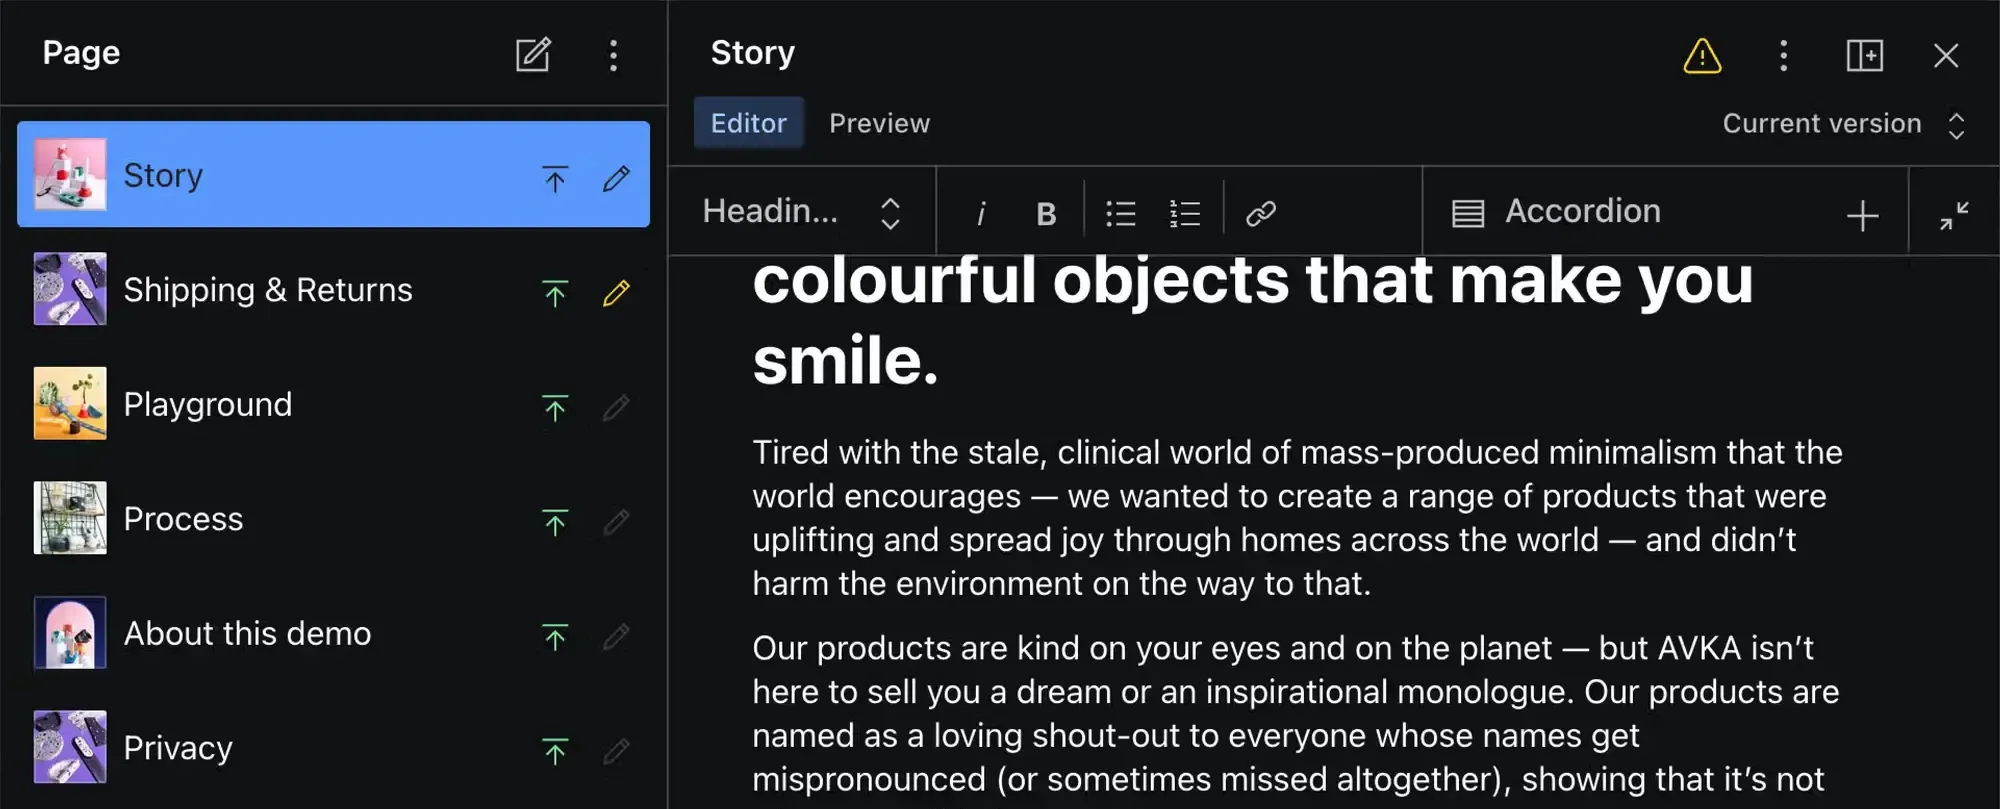2000x809 pixels.
Task: Click publish arrow on Process row
Action: coord(555,522)
